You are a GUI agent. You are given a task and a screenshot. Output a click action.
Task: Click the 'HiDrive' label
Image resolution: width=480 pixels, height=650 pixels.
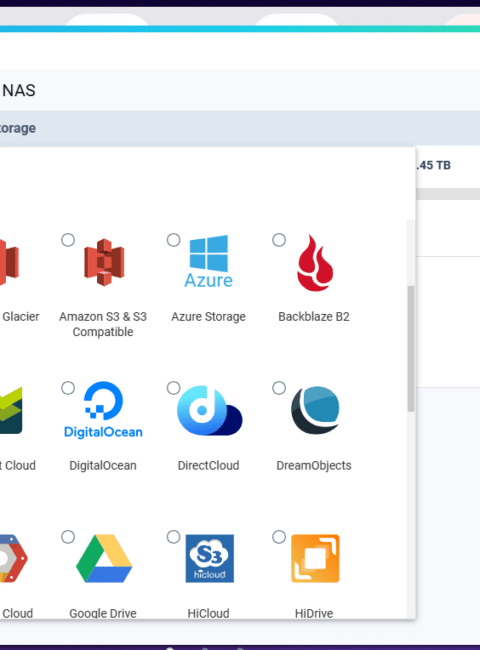click(314, 613)
